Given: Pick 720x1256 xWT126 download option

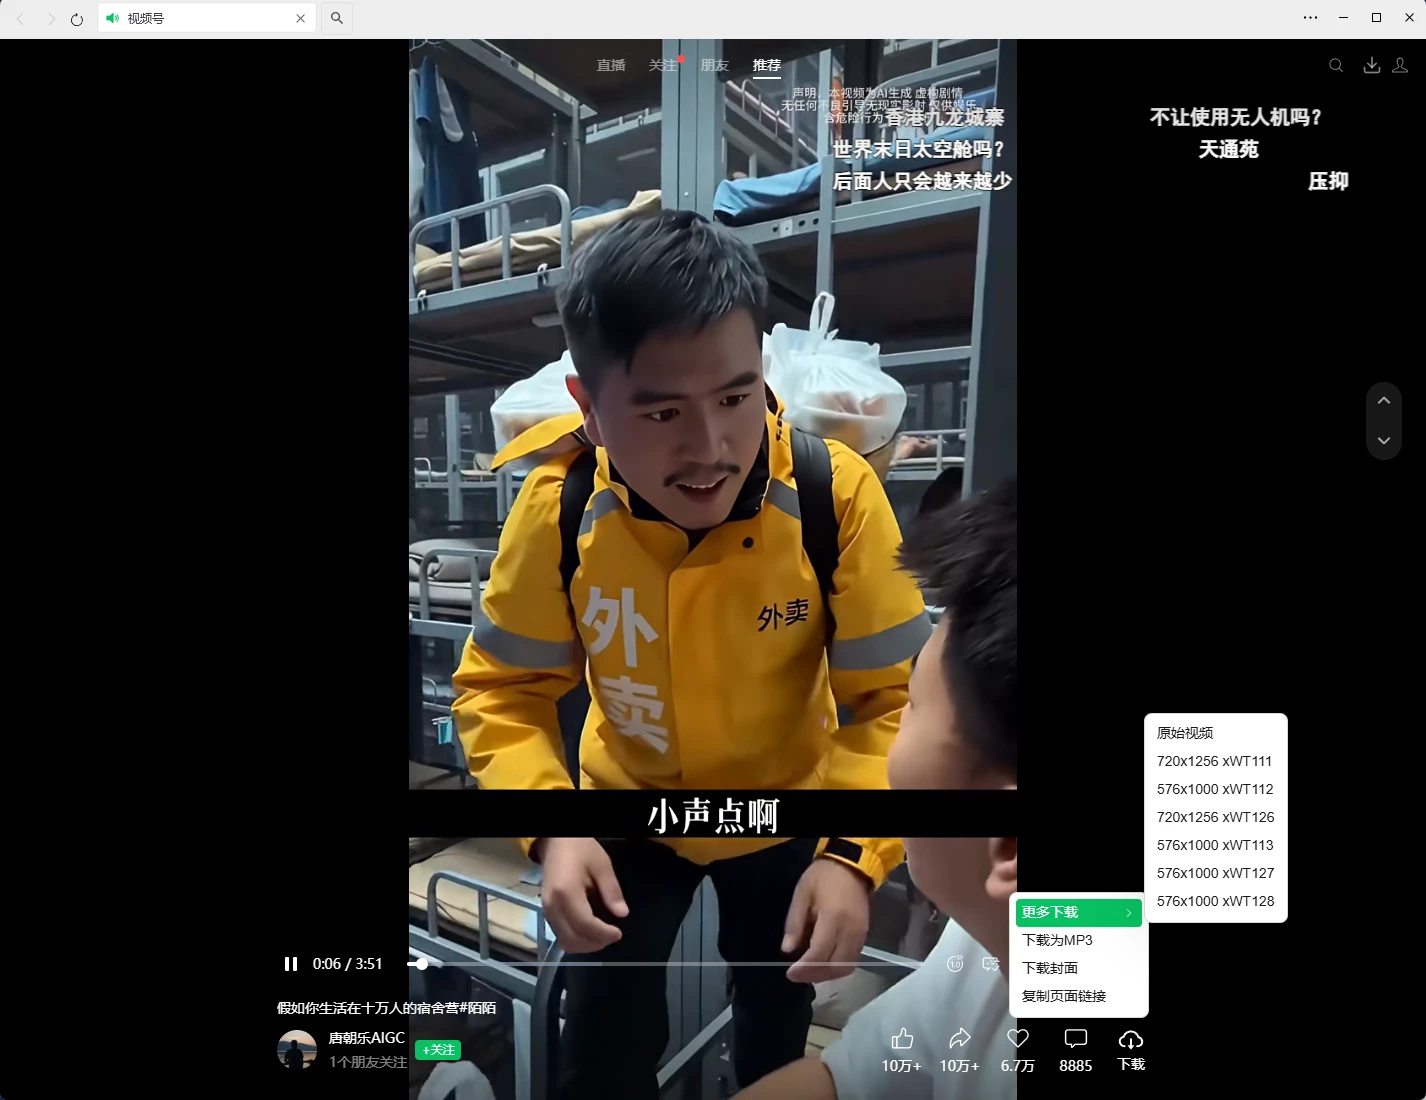Looking at the screenshot, I should coord(1216,817).
